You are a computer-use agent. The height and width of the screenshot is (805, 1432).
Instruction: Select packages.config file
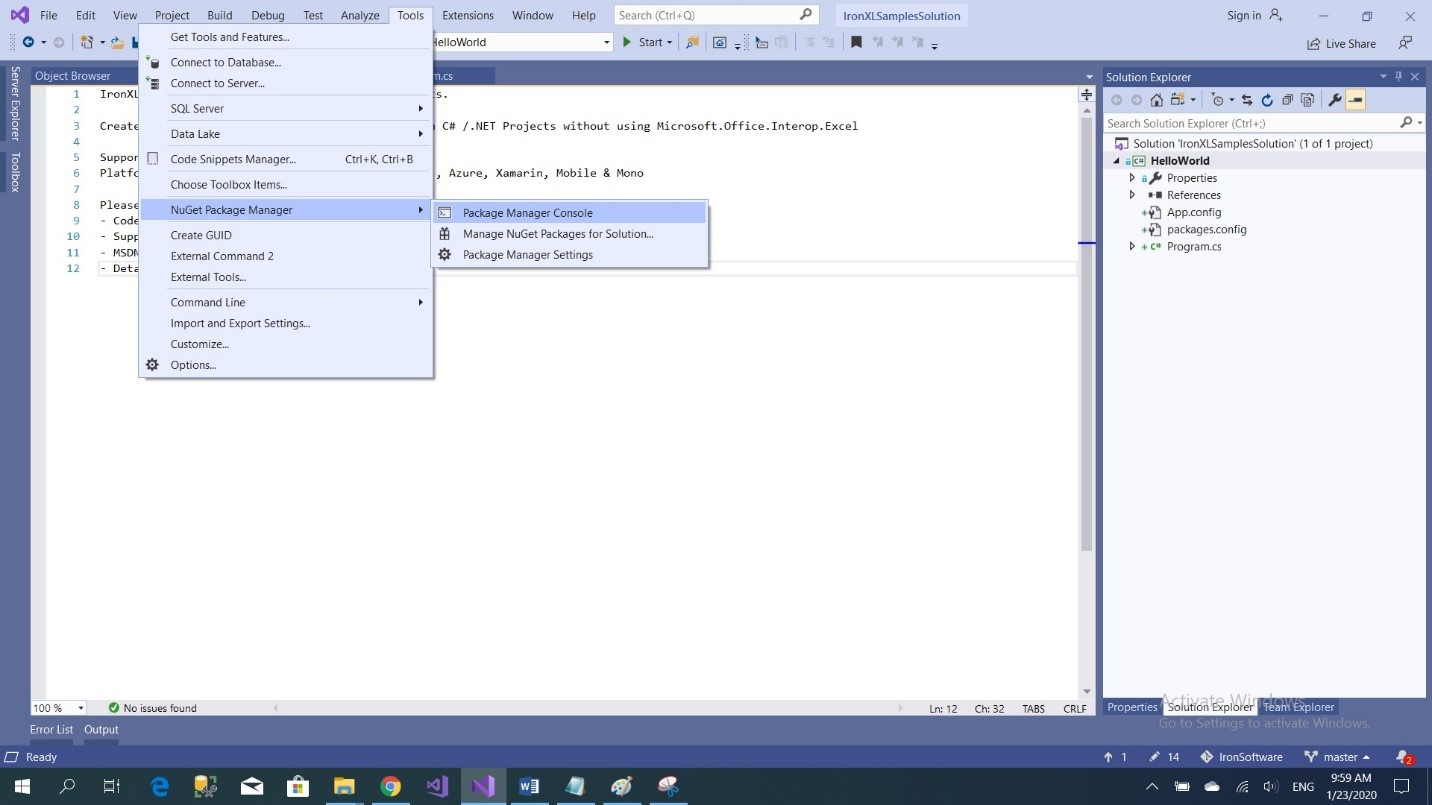(x=1206, y=229)
